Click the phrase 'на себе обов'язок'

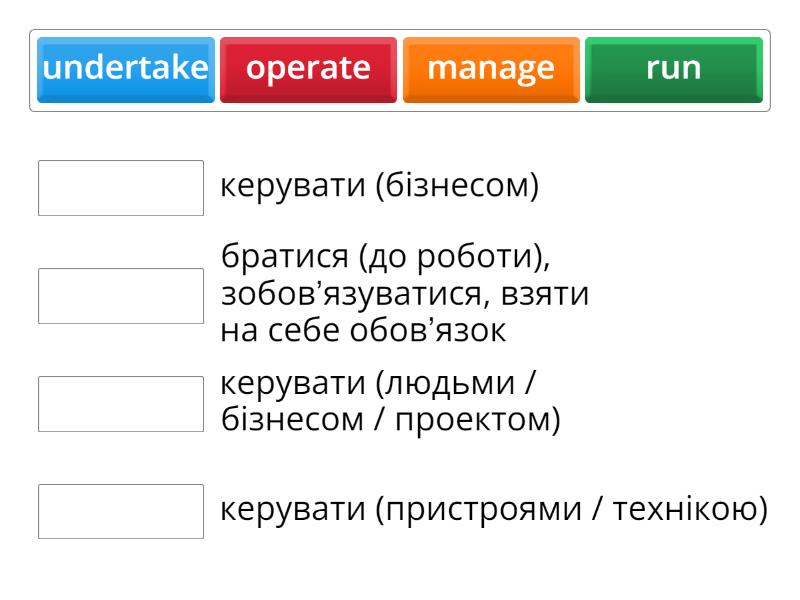pyautogui.click(x=363, y=331)
